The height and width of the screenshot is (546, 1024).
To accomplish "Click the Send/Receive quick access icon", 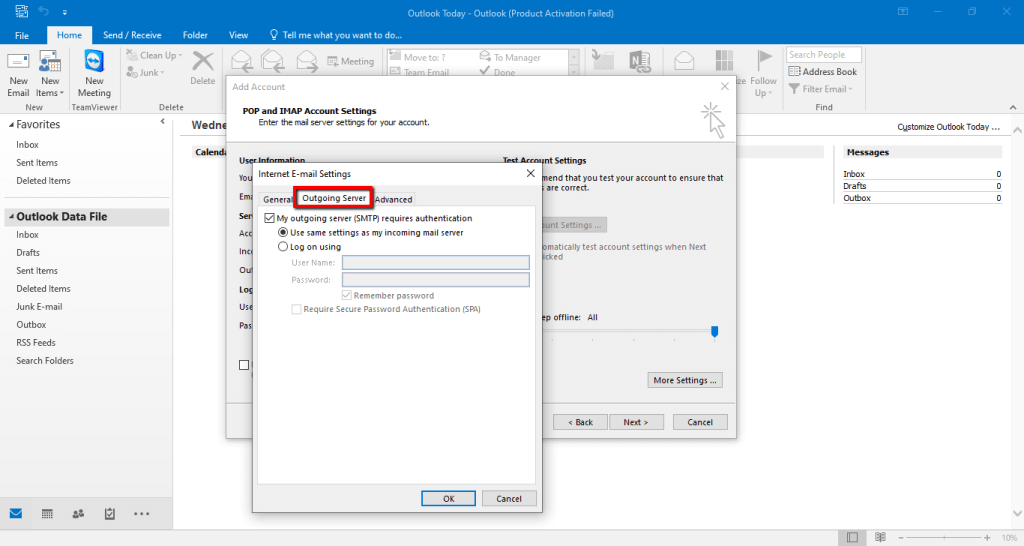I will coord(22,11).
